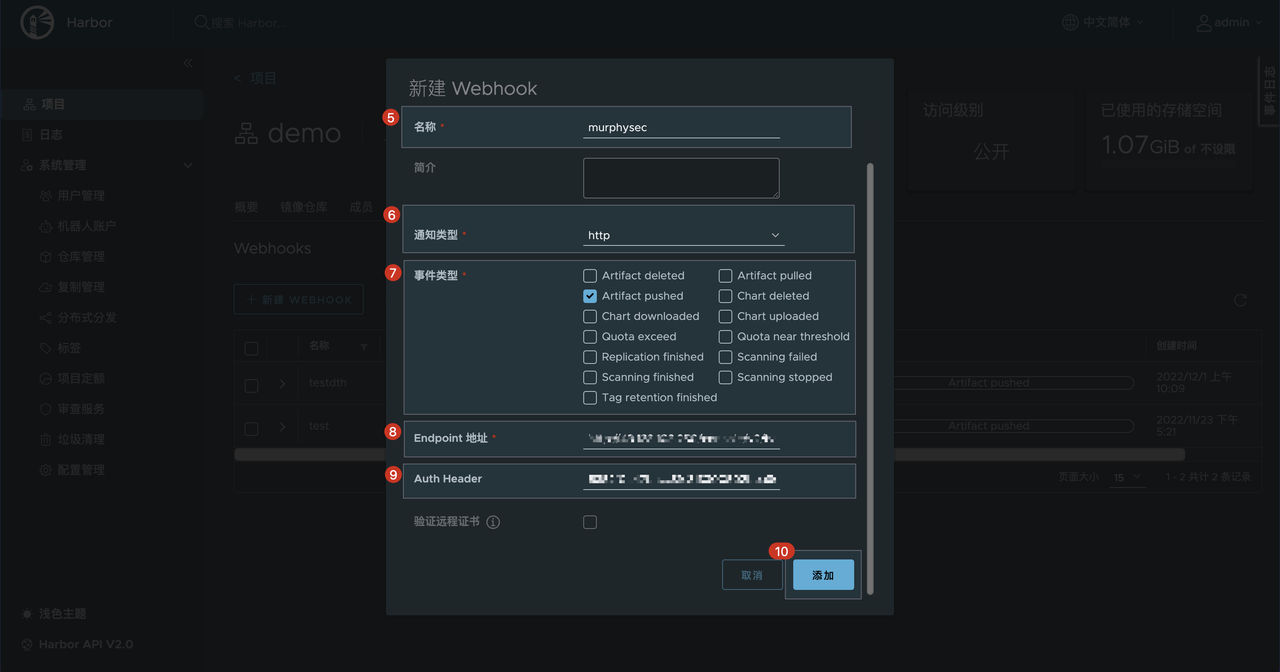
Task: Tick the Chart deleted event checkbox
Action: click(725, 296)
